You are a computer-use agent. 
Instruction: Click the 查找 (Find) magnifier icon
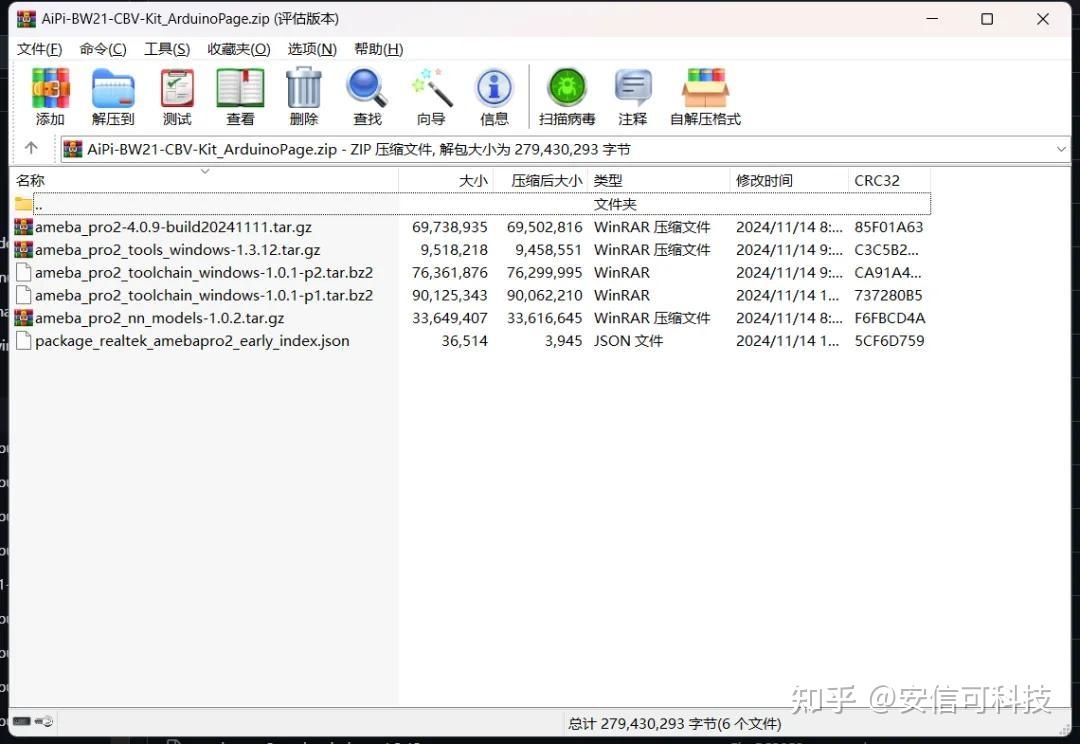[366, 87]
